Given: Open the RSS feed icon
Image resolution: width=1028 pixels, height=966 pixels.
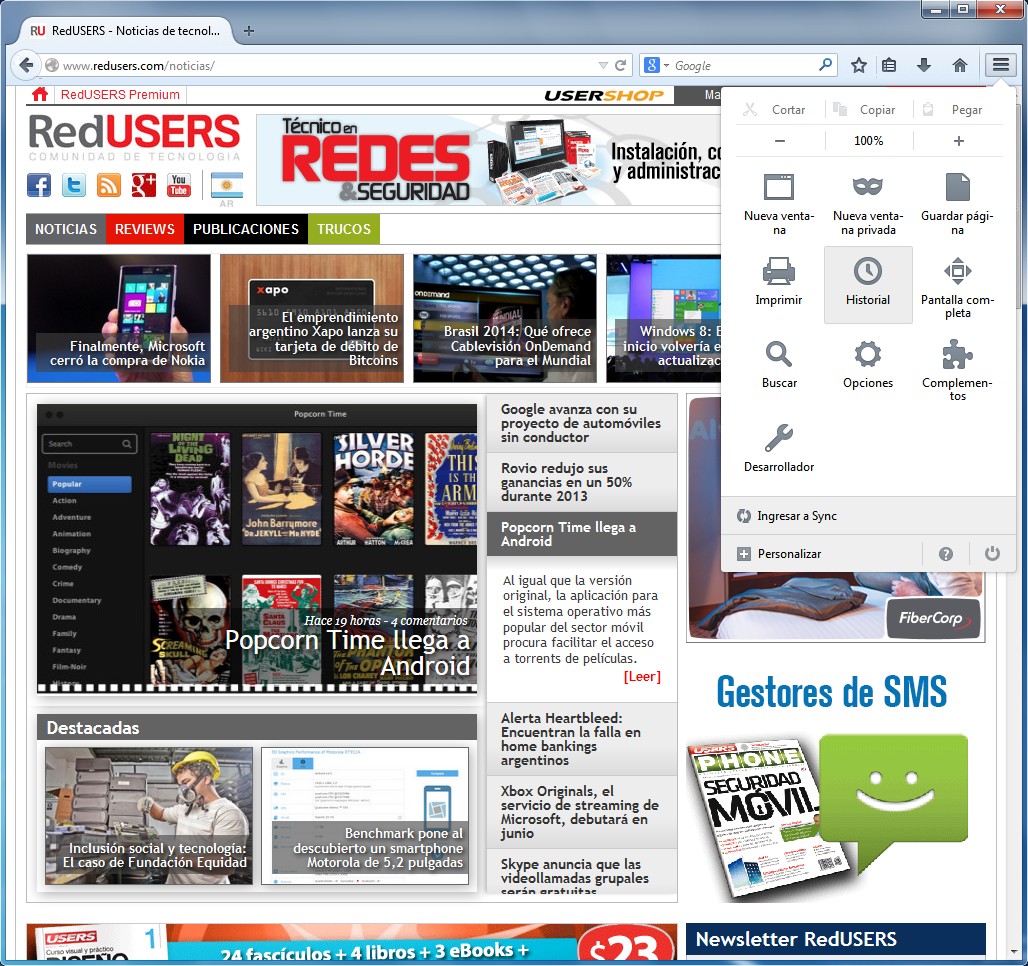Looking at the screenshot, I should (109, 185).
